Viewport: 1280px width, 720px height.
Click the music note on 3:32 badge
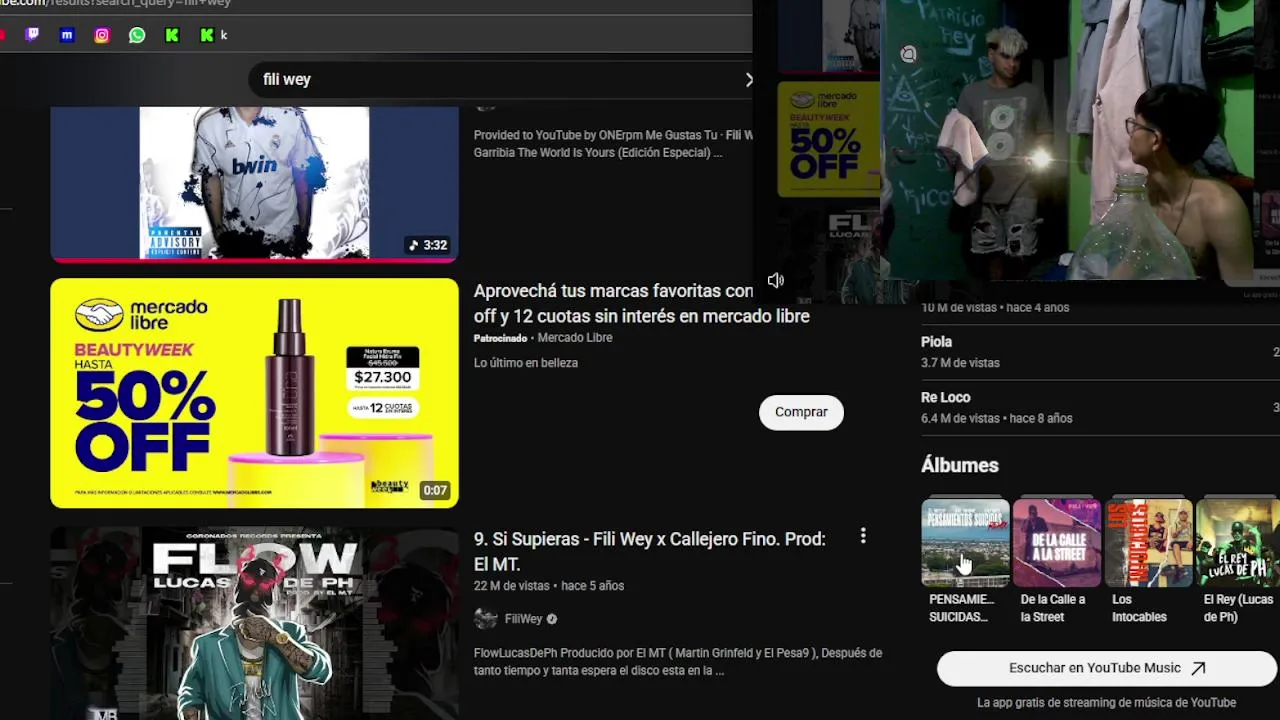coord(414,245)
